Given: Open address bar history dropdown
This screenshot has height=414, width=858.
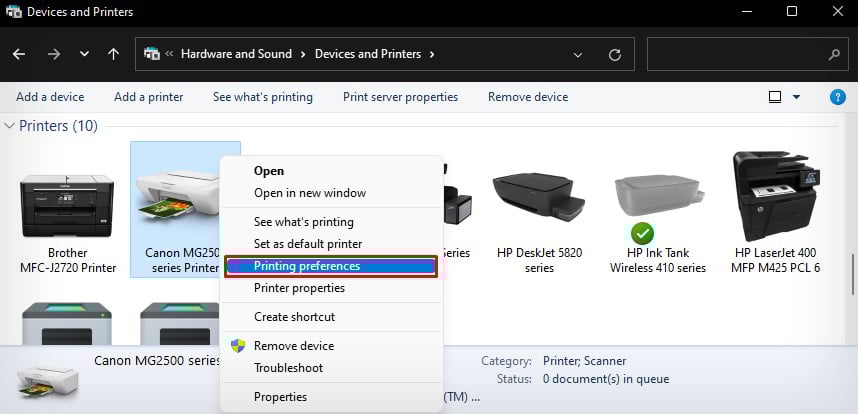Looking at the screenshot, I should click(577, 55).
